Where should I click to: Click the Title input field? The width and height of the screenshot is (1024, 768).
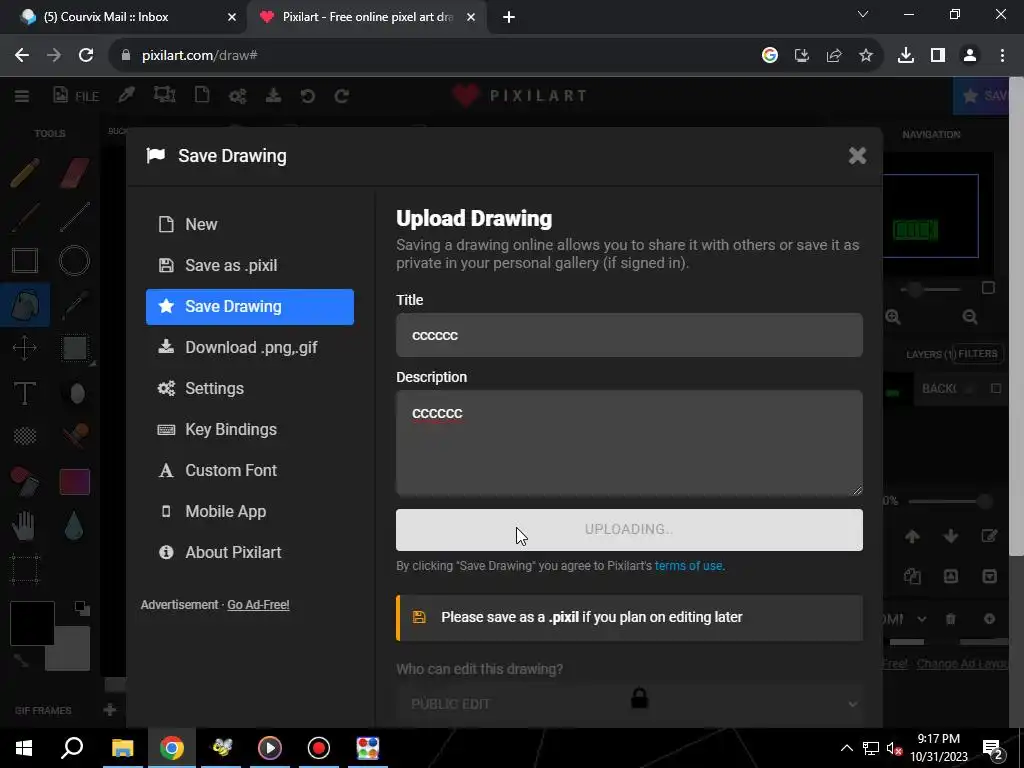(x=629, y=335)
